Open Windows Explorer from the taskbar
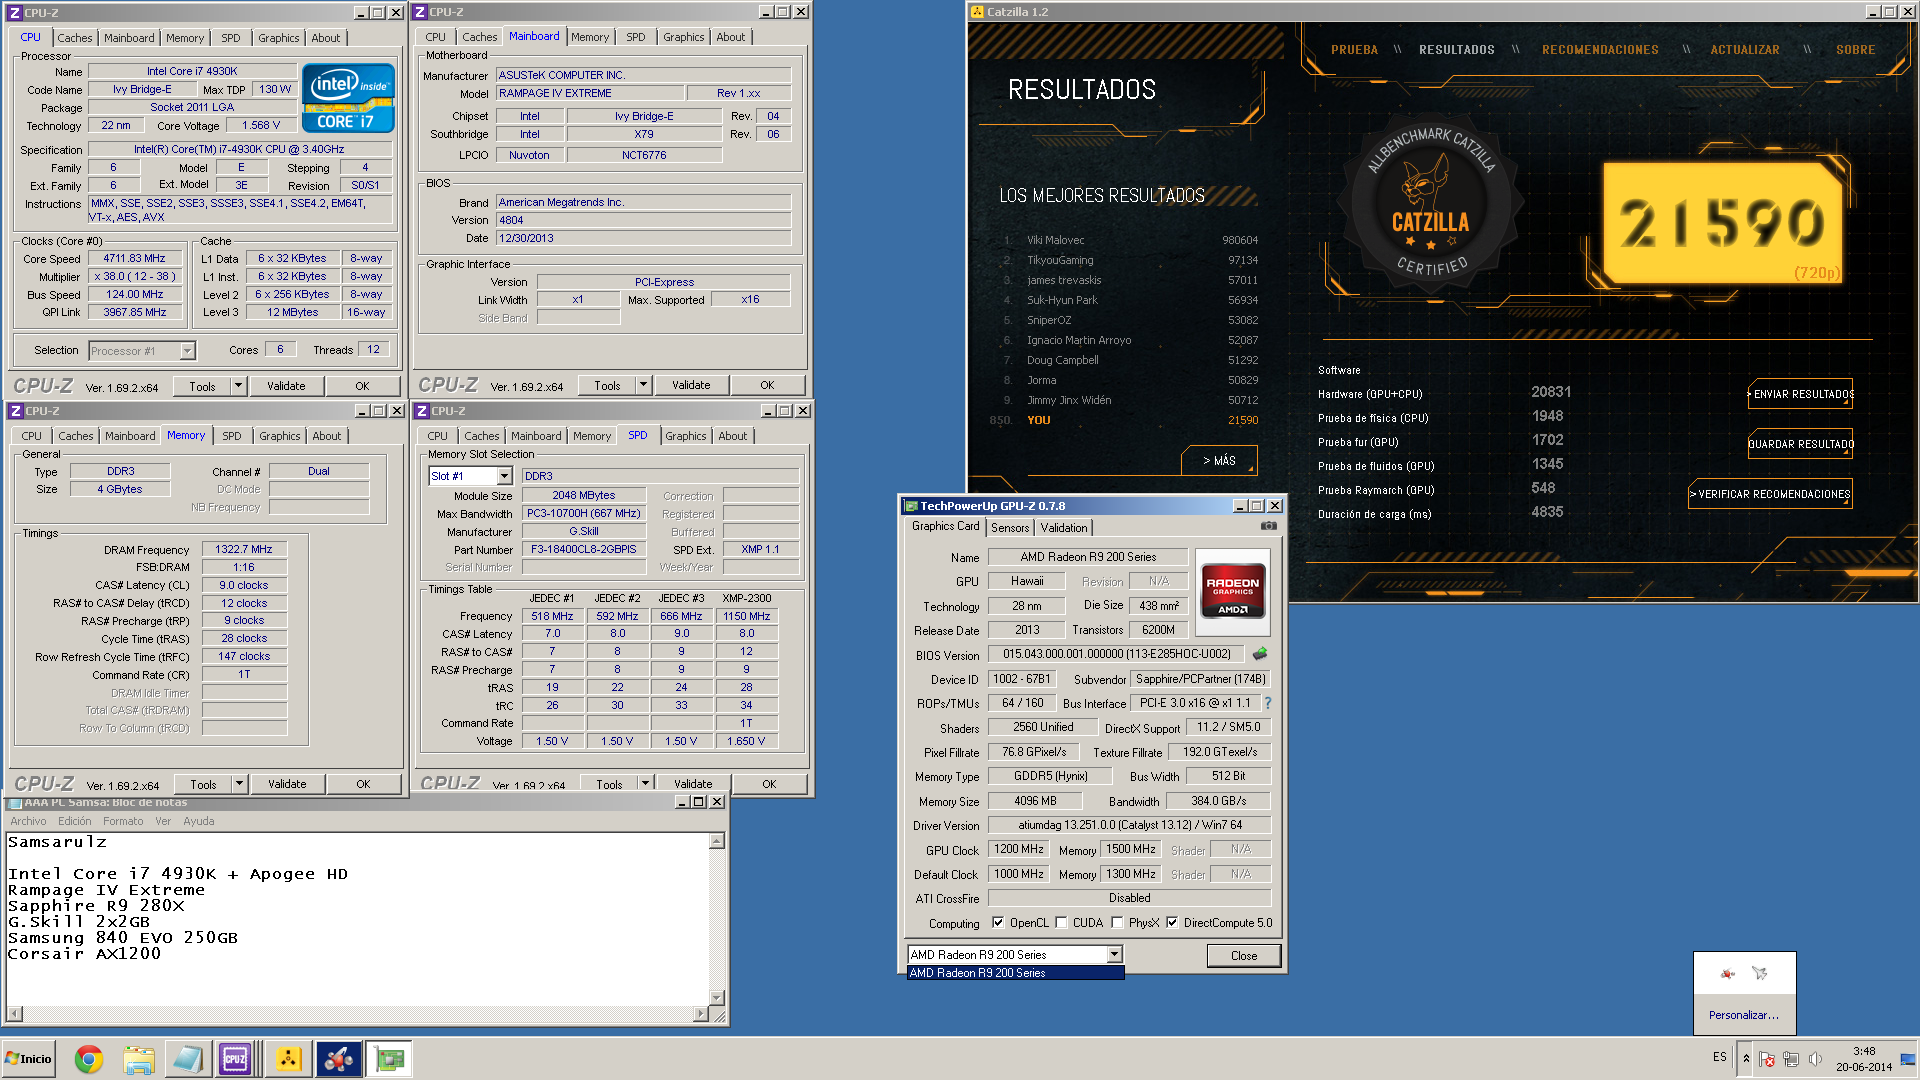 (x=139, y=1059)
